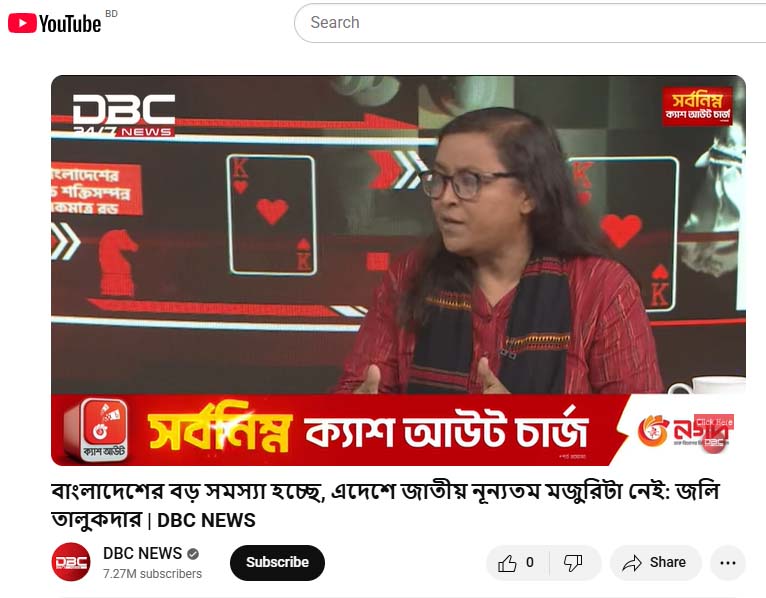The image size is (766, 598).
Task: Click the verified badge beside DBC NEWS
Action: (193, 554)
